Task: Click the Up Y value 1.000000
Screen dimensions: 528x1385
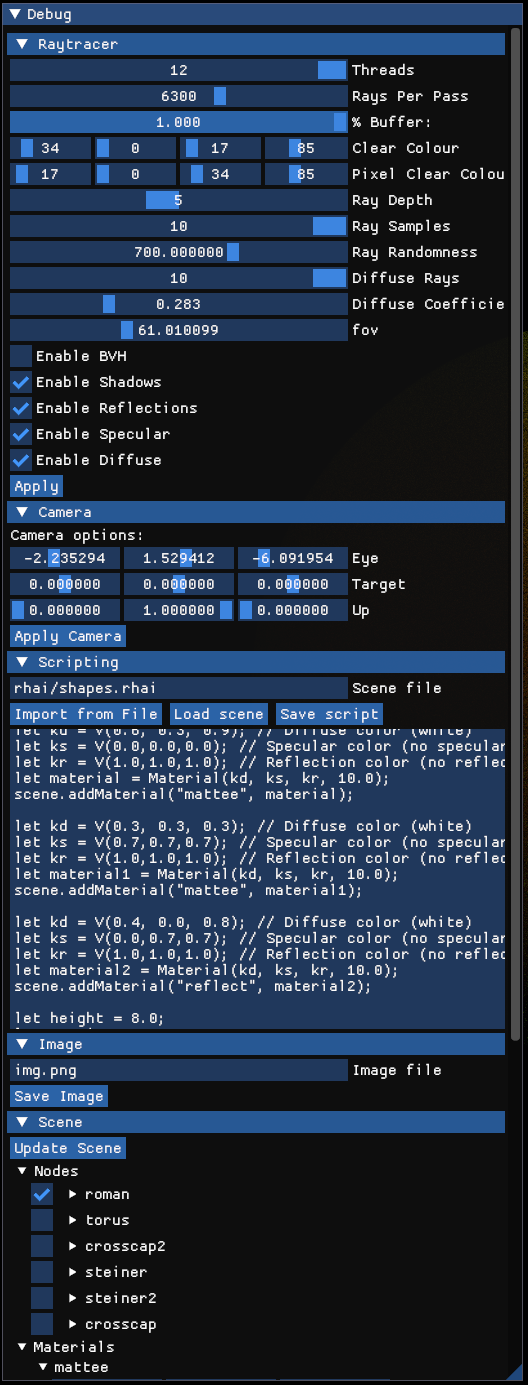Action: (179, 610)
